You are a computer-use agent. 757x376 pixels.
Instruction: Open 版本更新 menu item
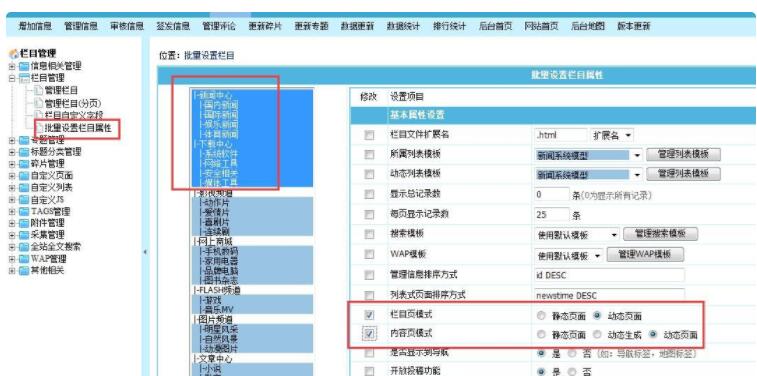(x=633, y=27)
